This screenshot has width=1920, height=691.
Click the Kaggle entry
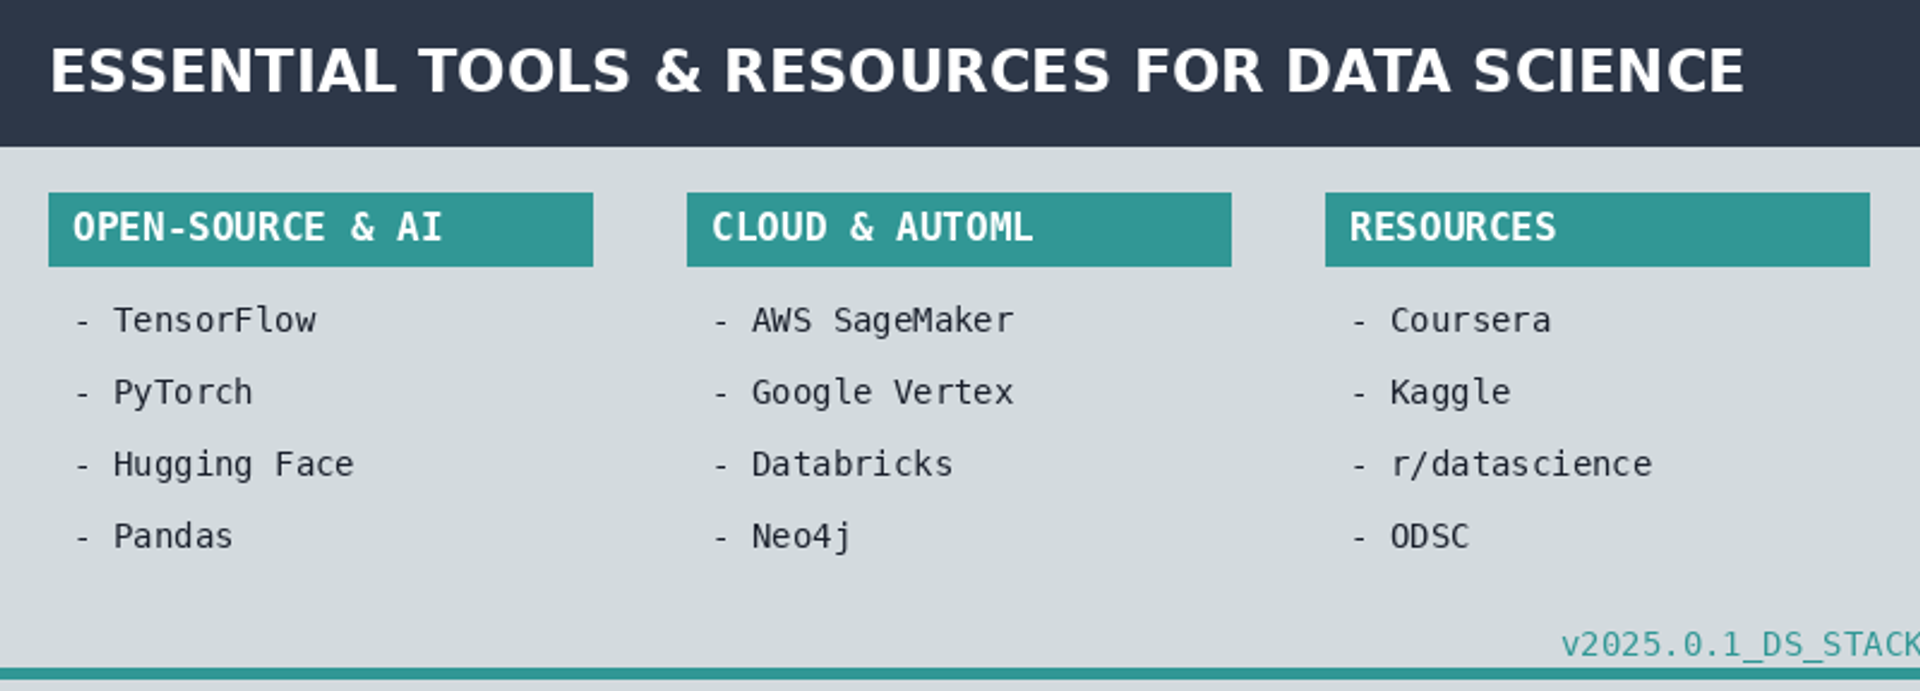pyautogui.click(x=1431, y=392)
